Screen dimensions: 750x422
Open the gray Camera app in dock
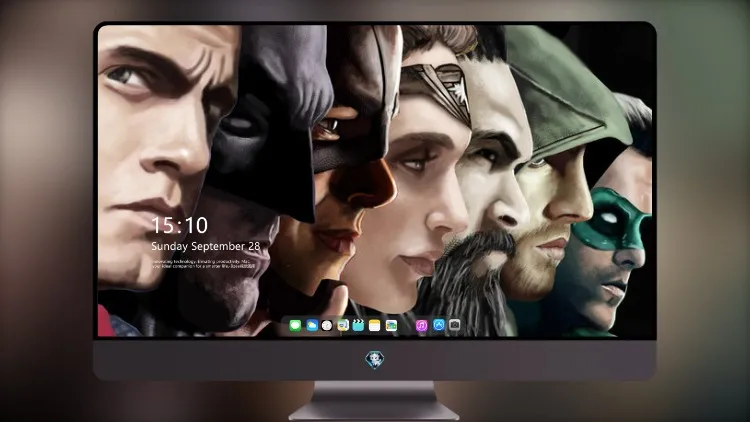click(454, 325)
